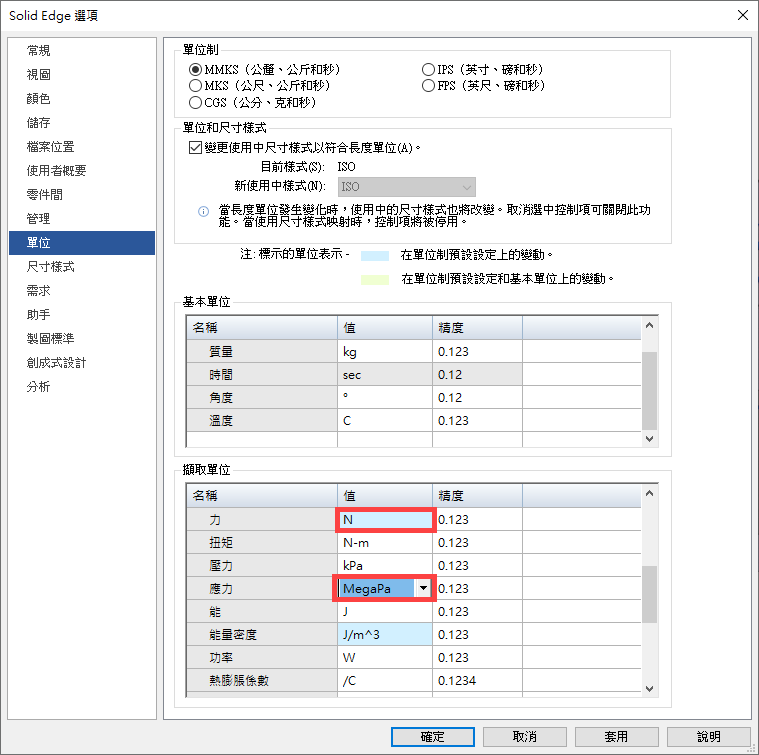This screenshot has width=759, height=755.
Task: Click the J value for 能
Action: 385,611
